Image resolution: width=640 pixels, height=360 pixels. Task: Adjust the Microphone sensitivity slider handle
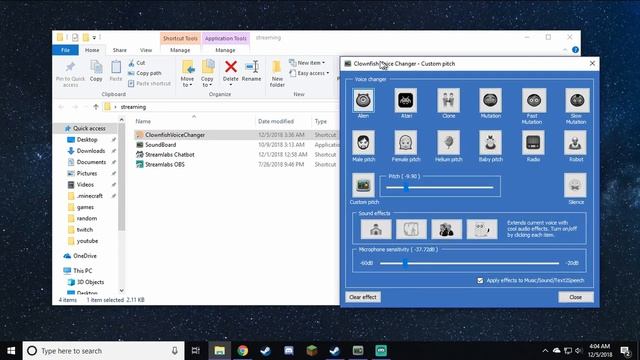point(405,263)
